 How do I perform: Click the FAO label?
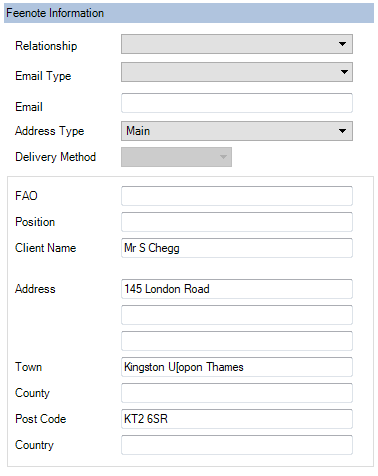26,196
